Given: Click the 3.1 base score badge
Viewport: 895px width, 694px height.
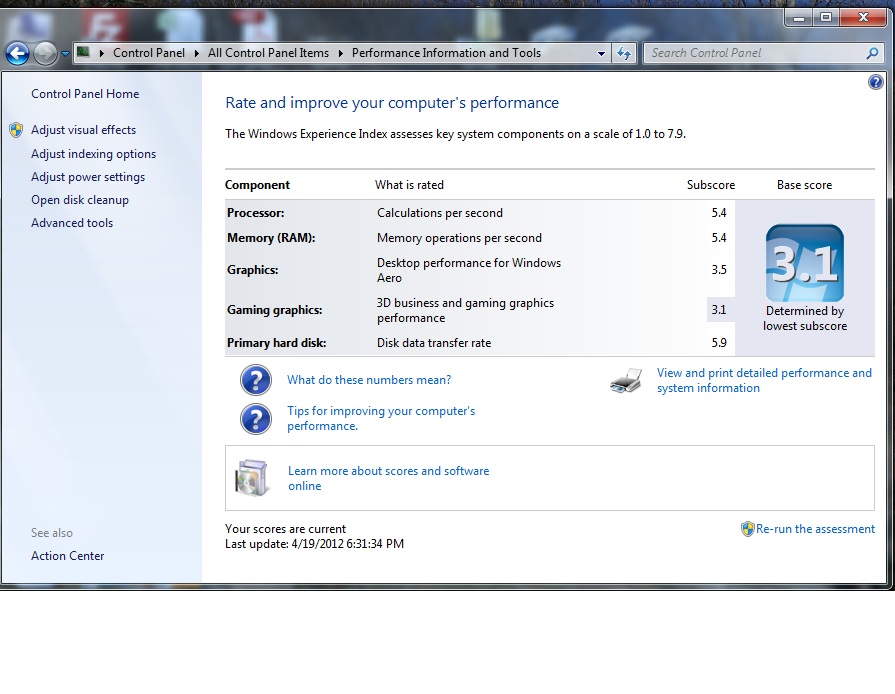Looking at the screenshot, I should (804, 263).
